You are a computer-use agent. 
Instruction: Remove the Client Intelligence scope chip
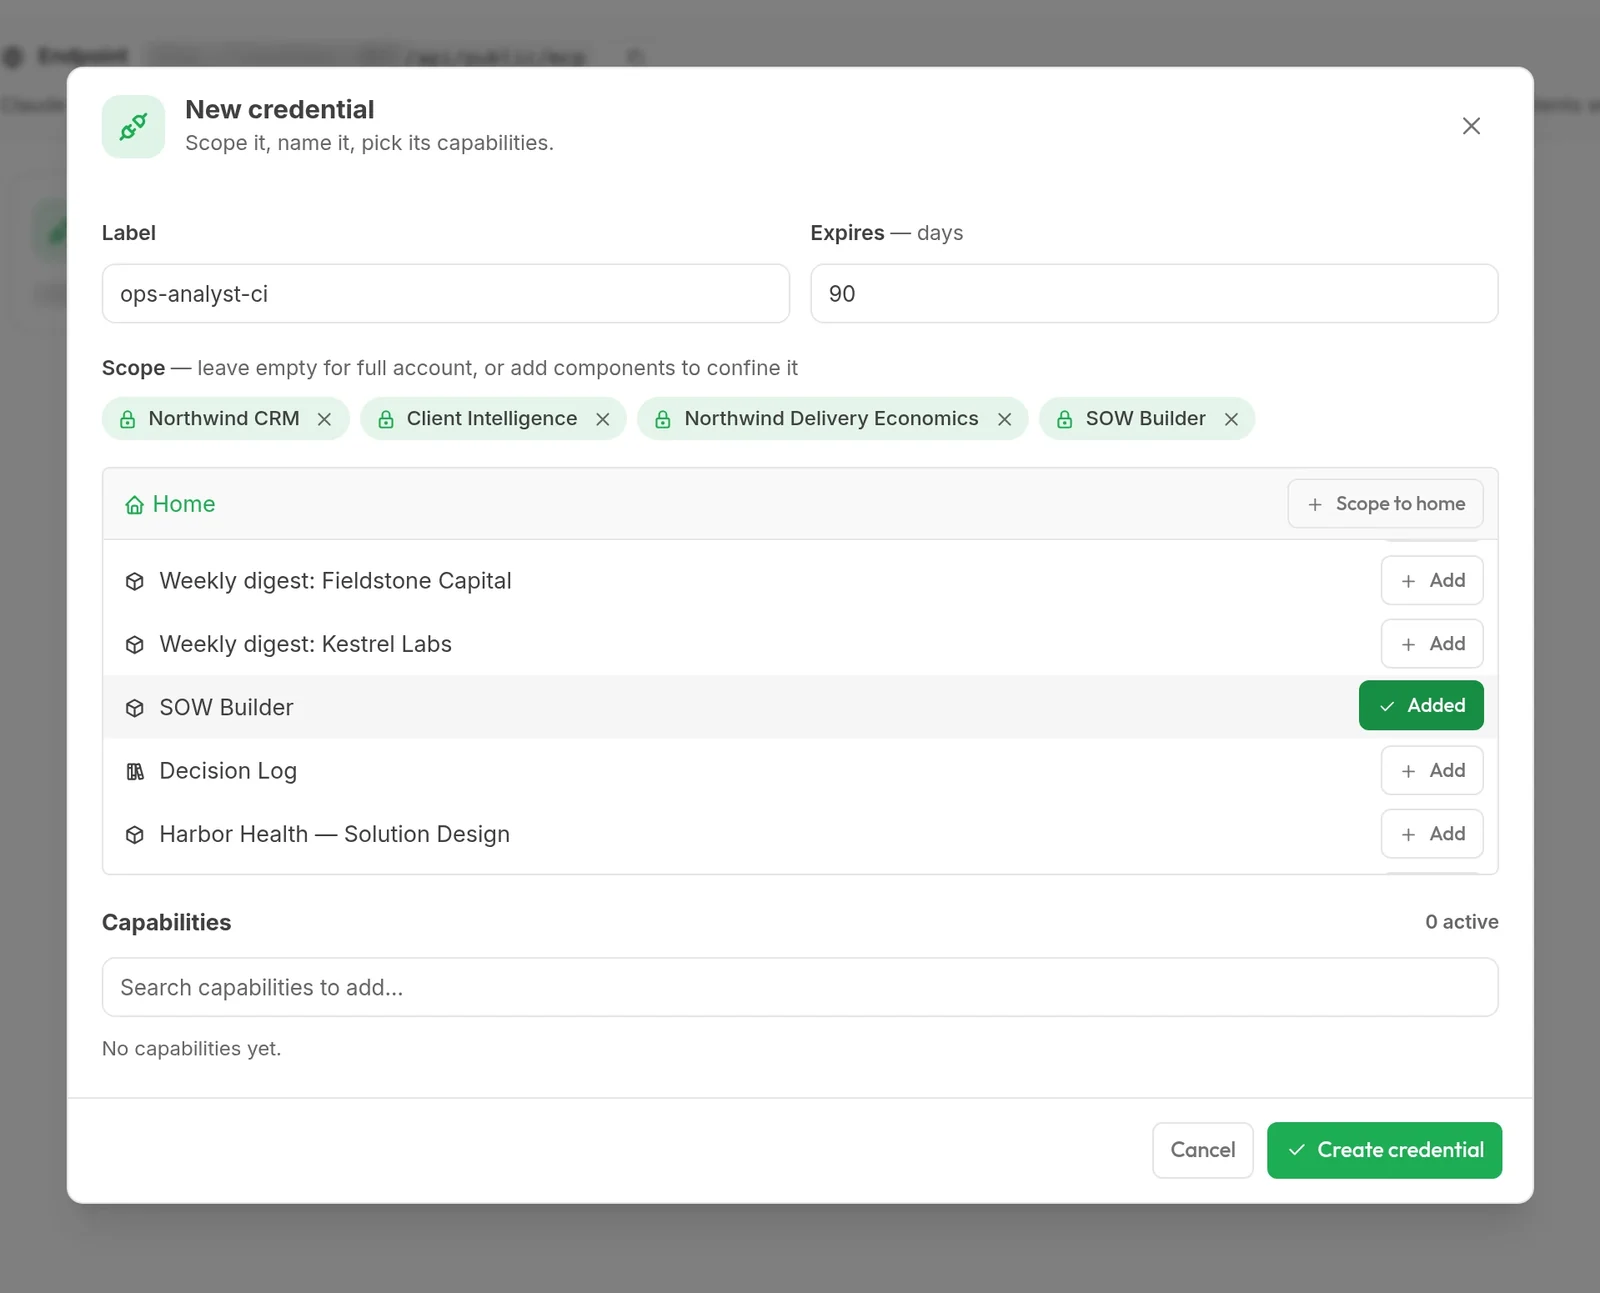coord(603,419)
